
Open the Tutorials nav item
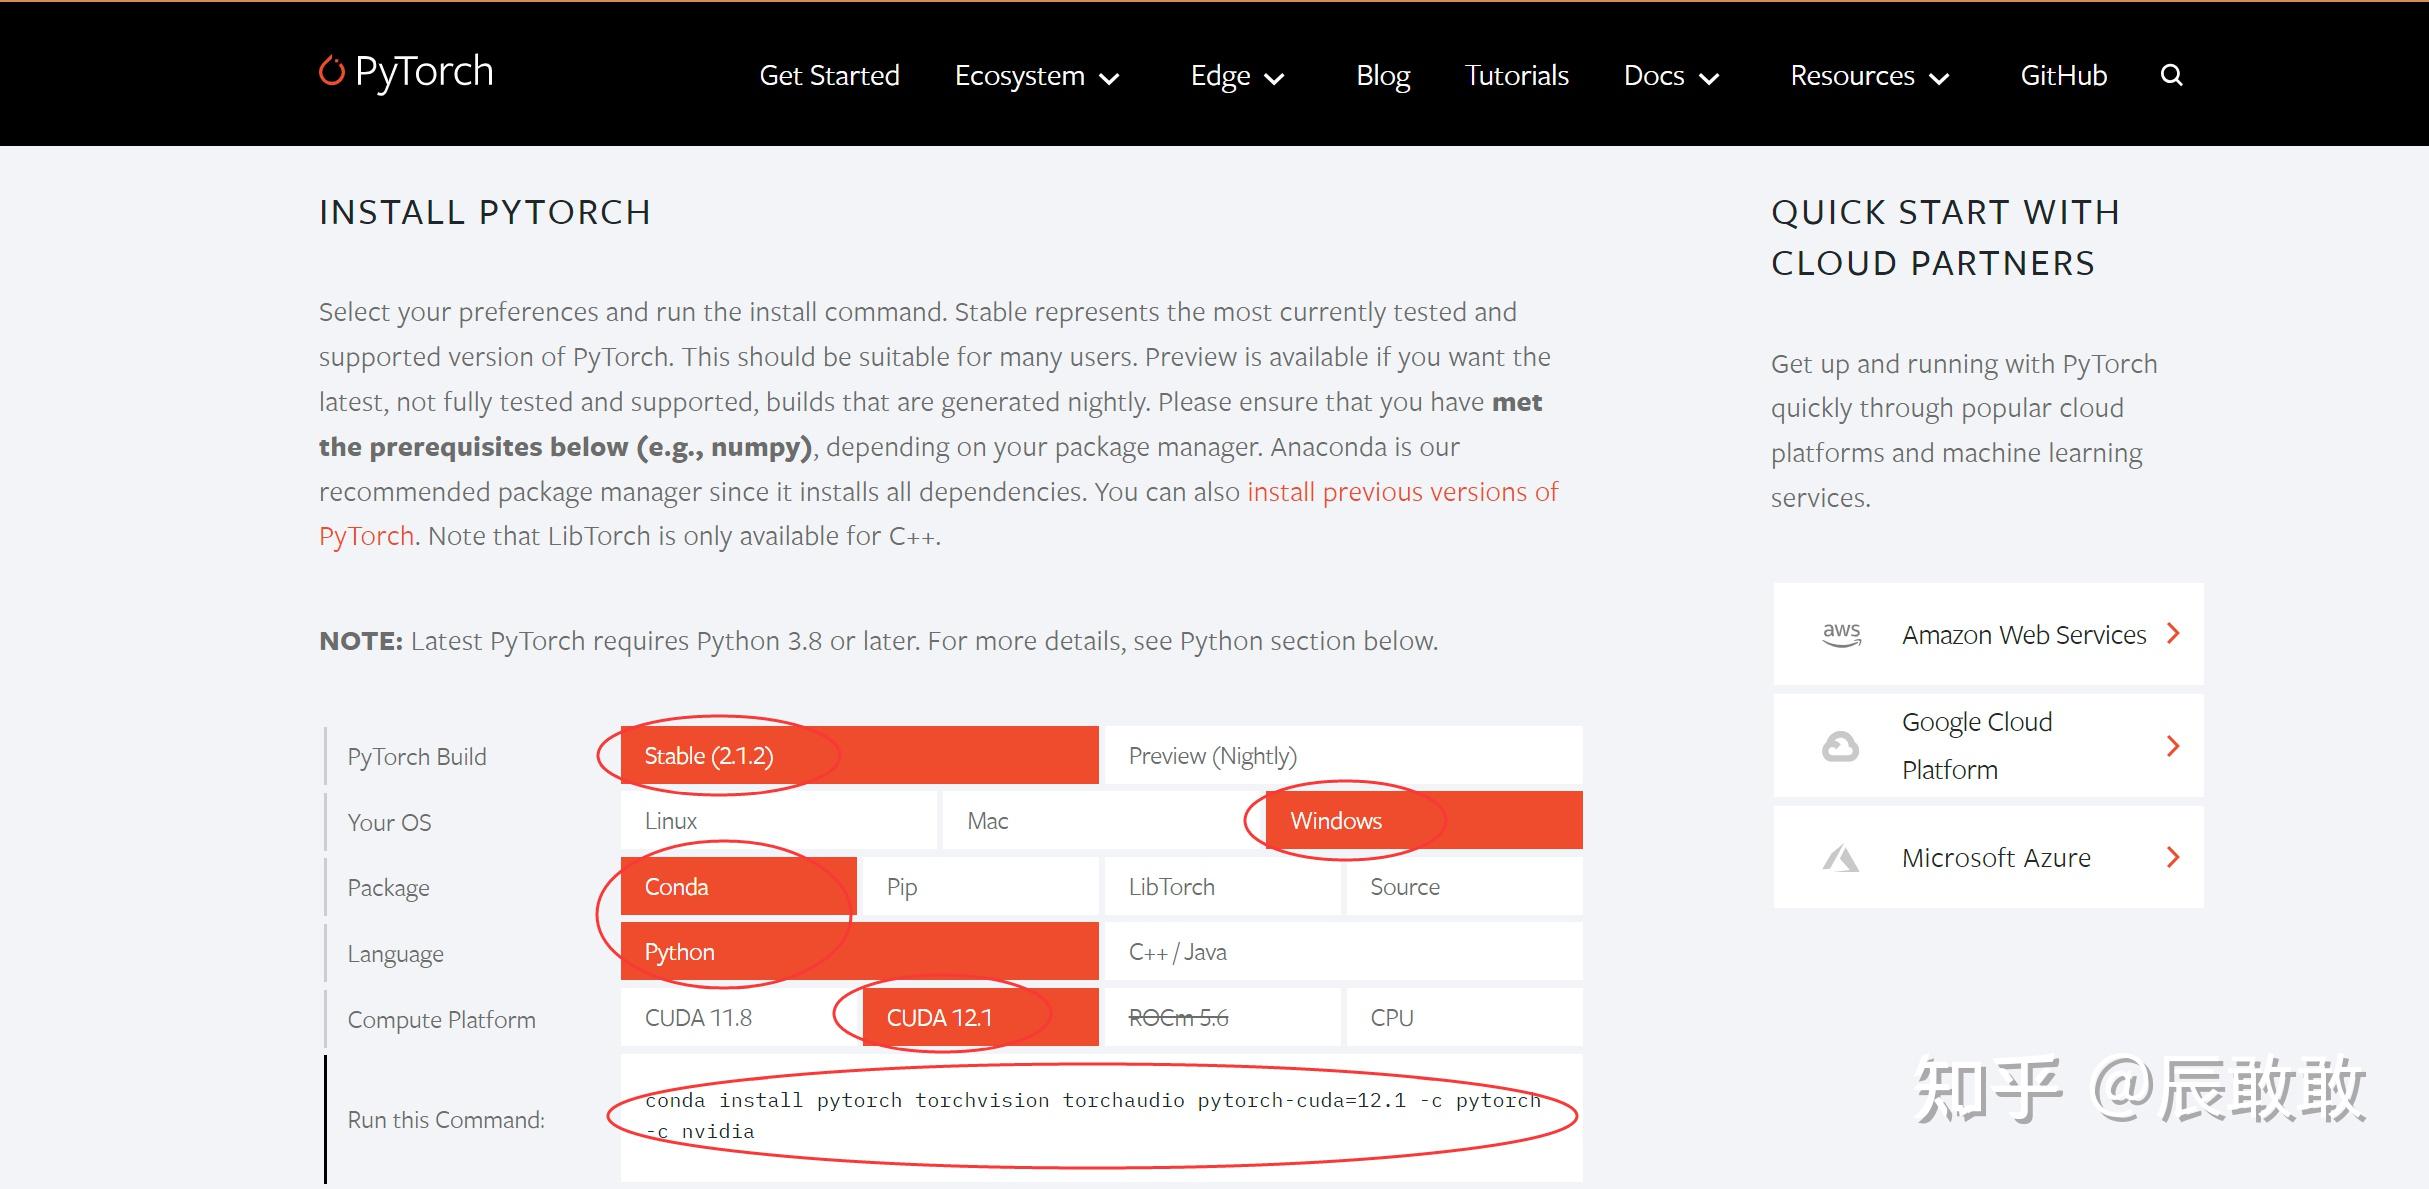[1516, 76]
